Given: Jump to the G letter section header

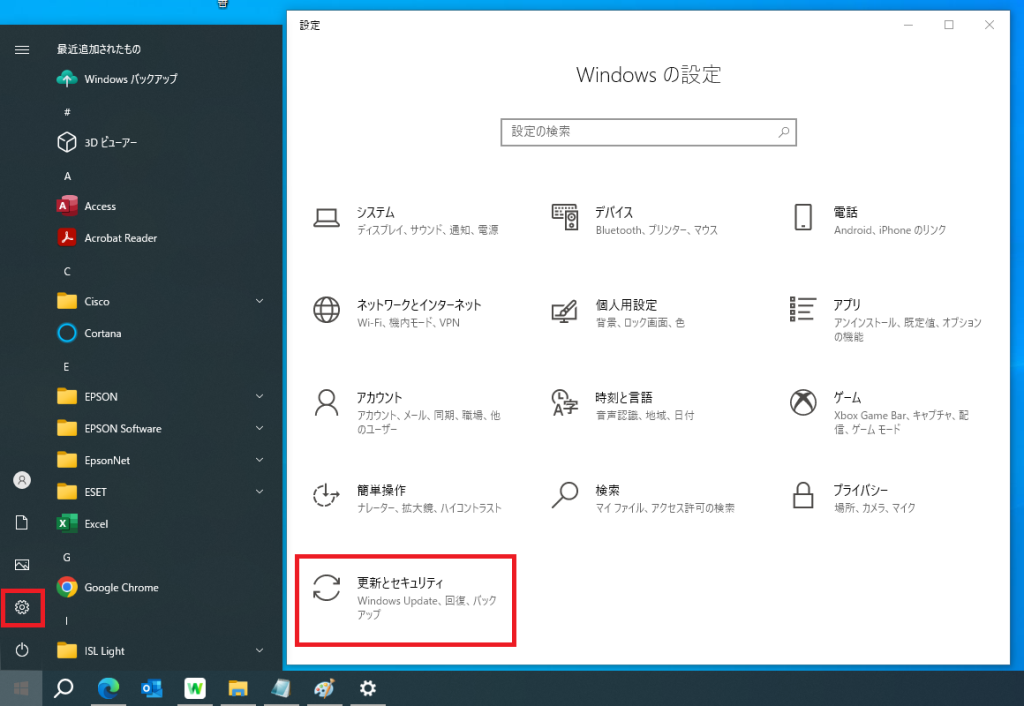Looking at the screenshot, I should click(x=67, y=557).
